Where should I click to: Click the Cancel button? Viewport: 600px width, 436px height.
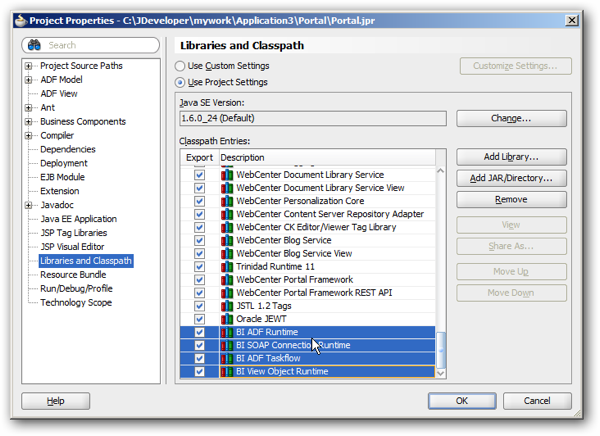coord(537,401)
